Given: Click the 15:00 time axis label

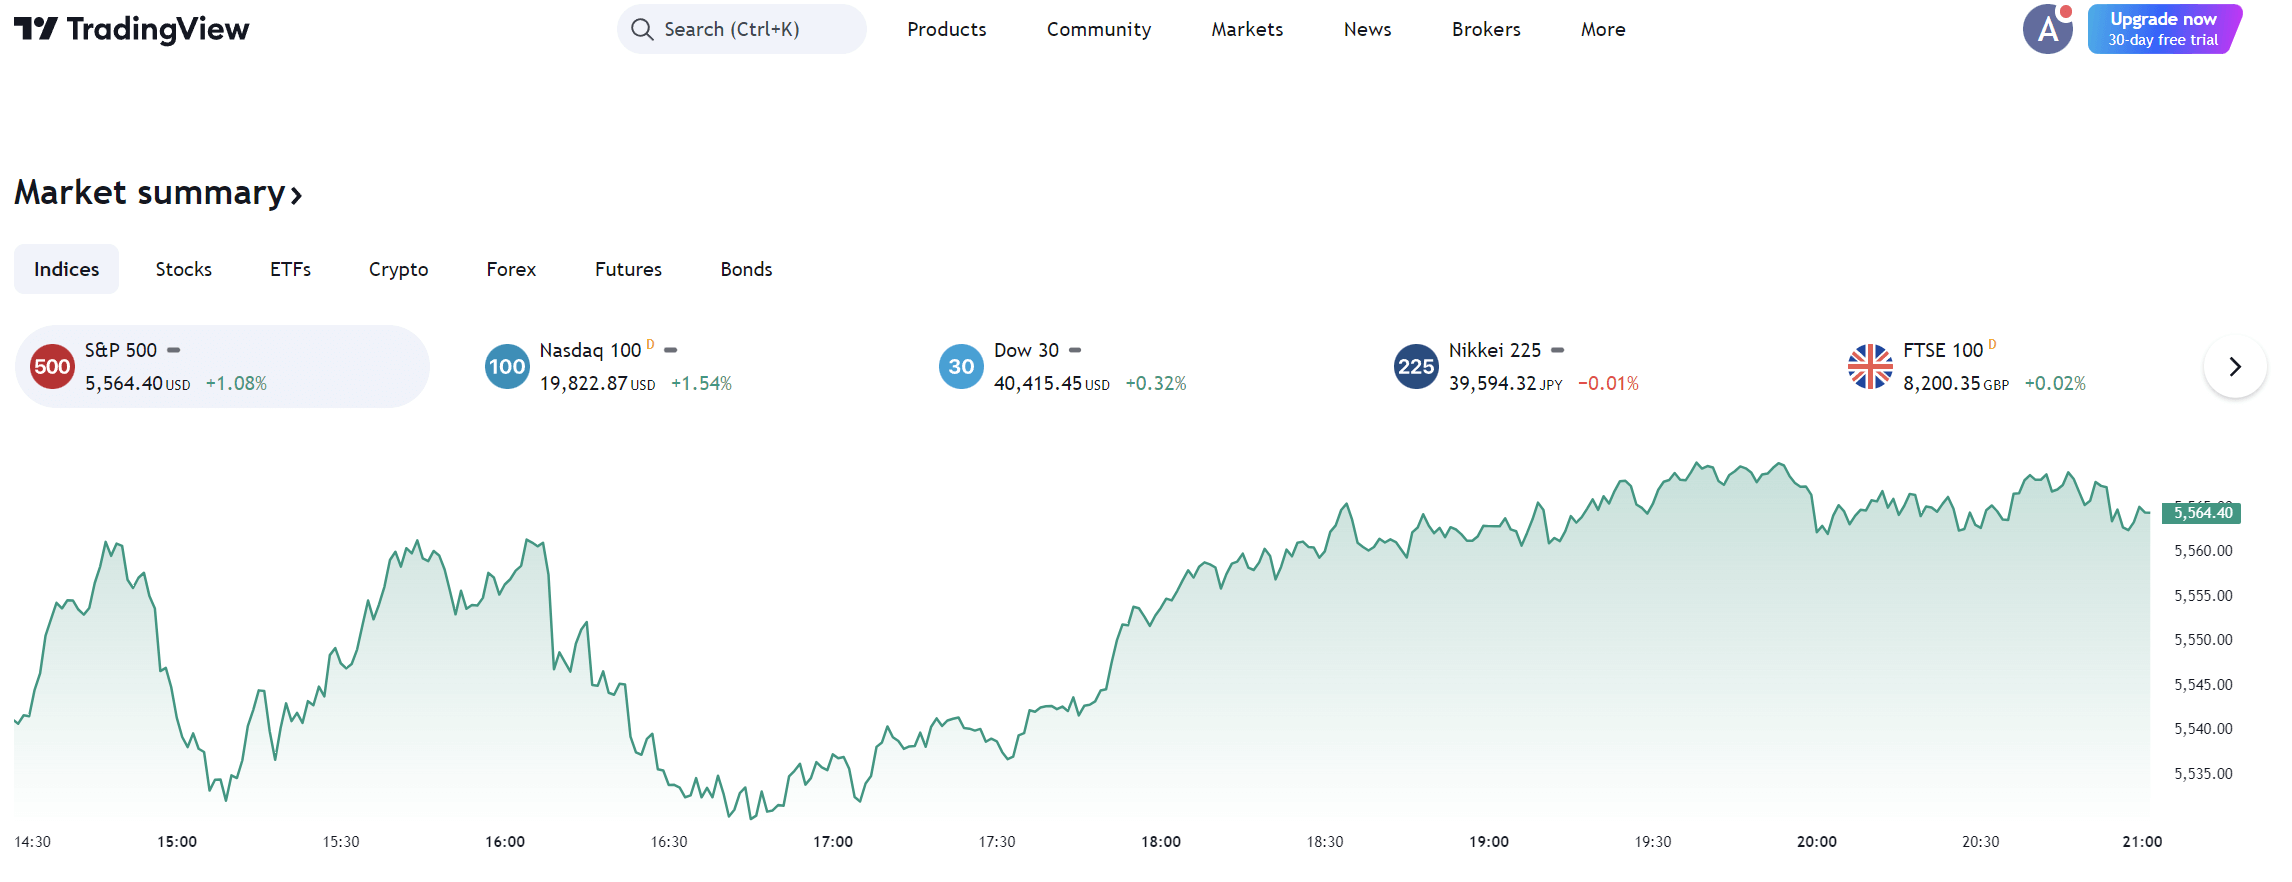Looking at the screenshot, I should (x=177, y=842).
